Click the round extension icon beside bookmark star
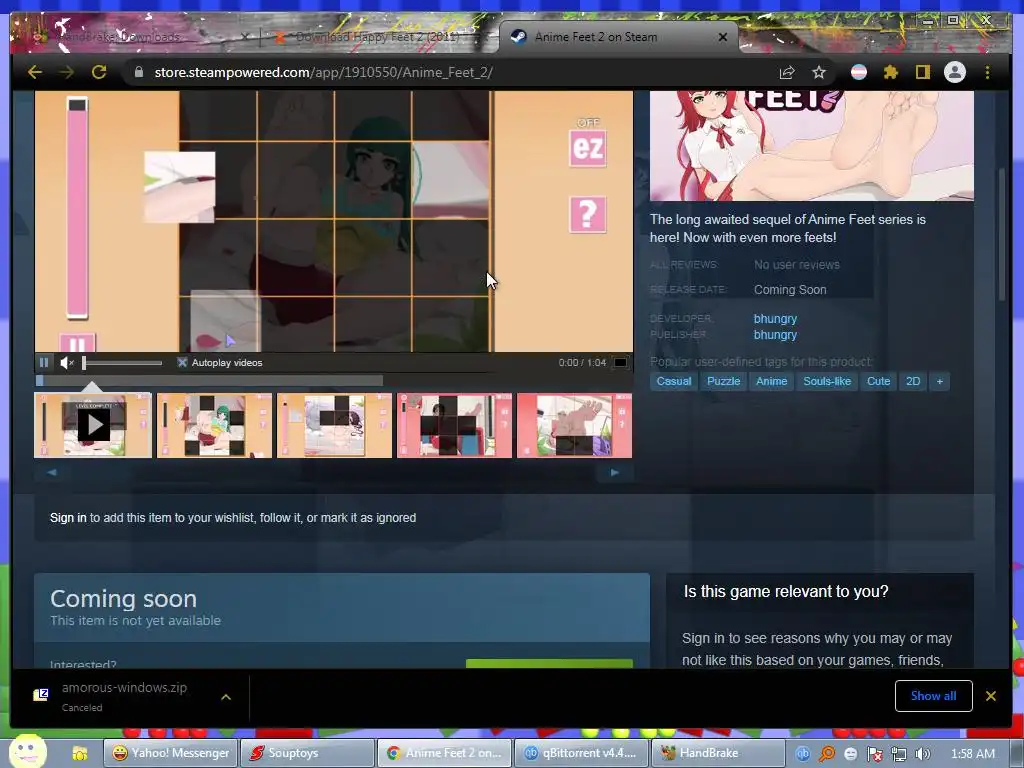The height and width of the screenshot is (768, 1024). pos(859,72)
